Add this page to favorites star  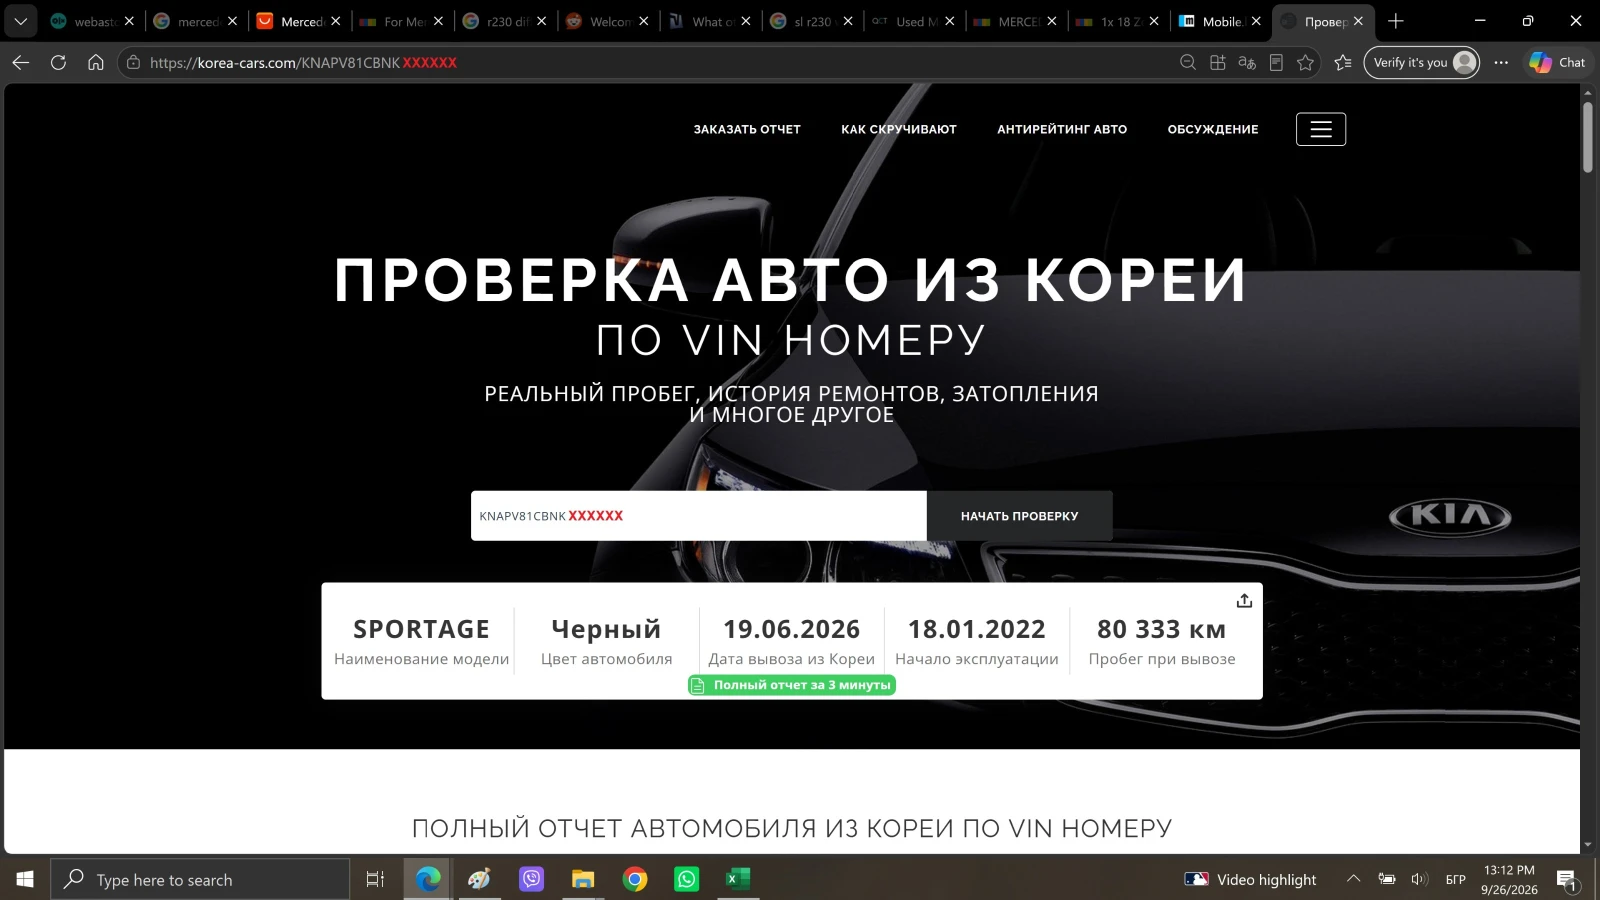pyautogui.click(x=1305, y=62)
